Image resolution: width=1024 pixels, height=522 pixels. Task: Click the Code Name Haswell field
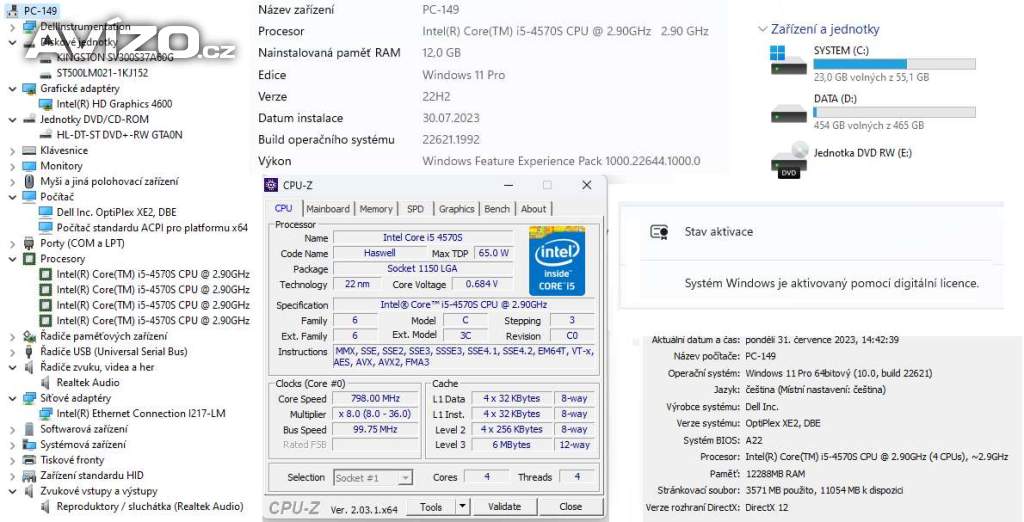[x=379, y=253]
